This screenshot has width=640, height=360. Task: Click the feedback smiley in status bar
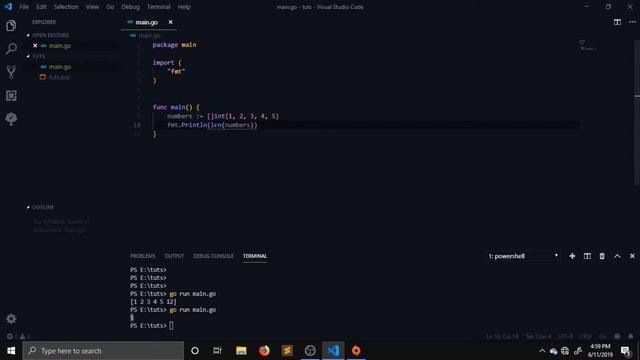617,336
